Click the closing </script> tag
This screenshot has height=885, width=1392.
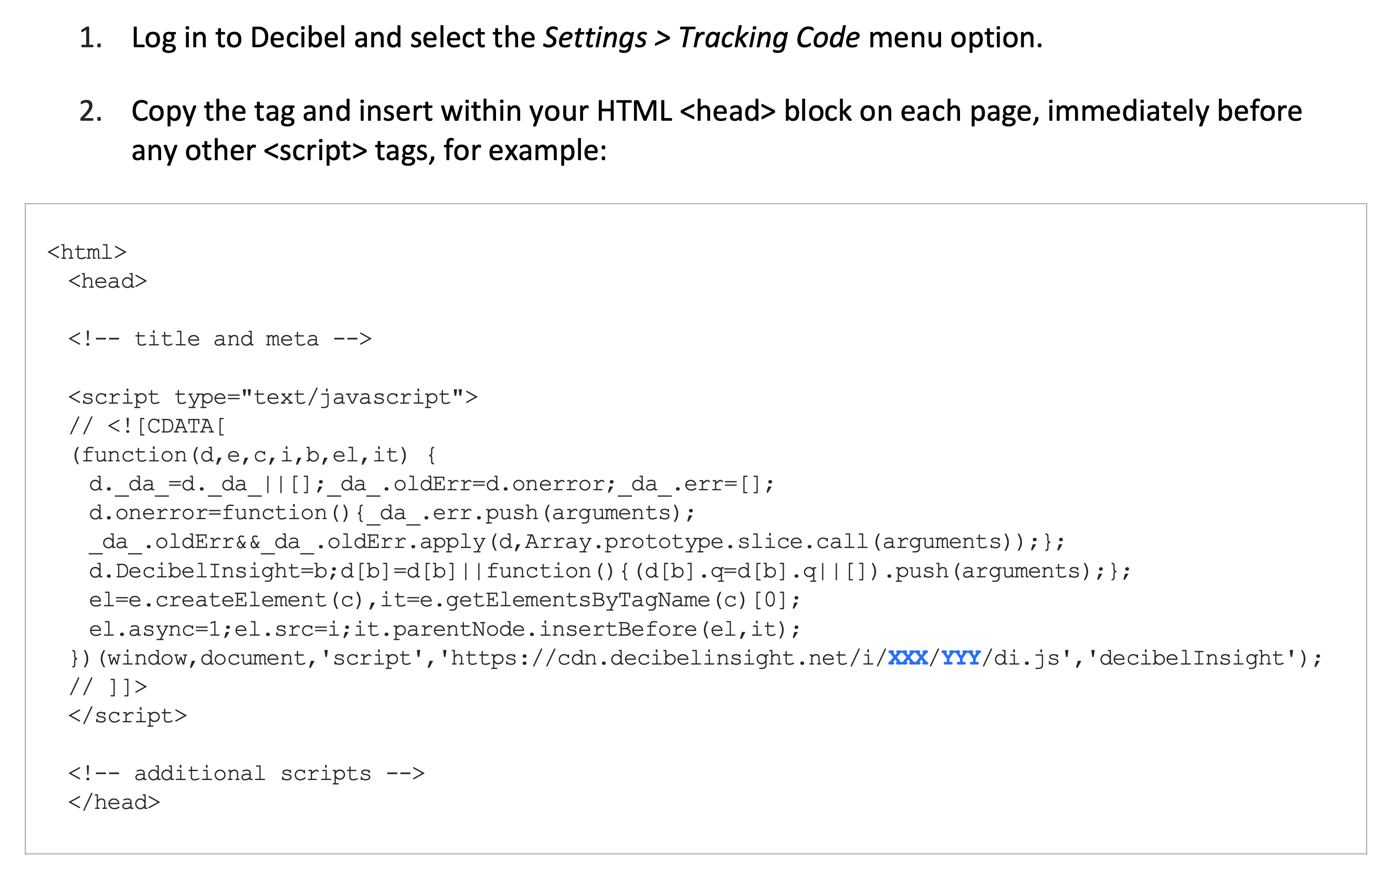tap(127, 716)
